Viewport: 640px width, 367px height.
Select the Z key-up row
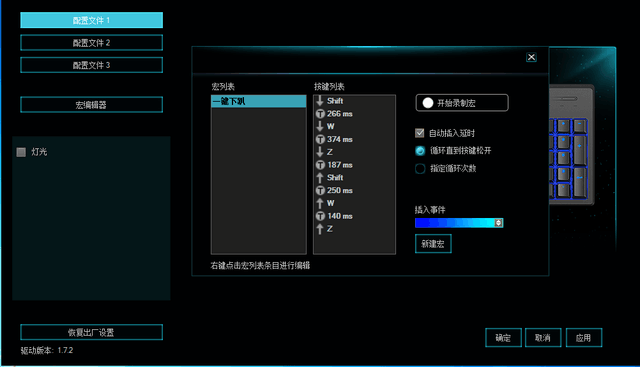(354, 229)
